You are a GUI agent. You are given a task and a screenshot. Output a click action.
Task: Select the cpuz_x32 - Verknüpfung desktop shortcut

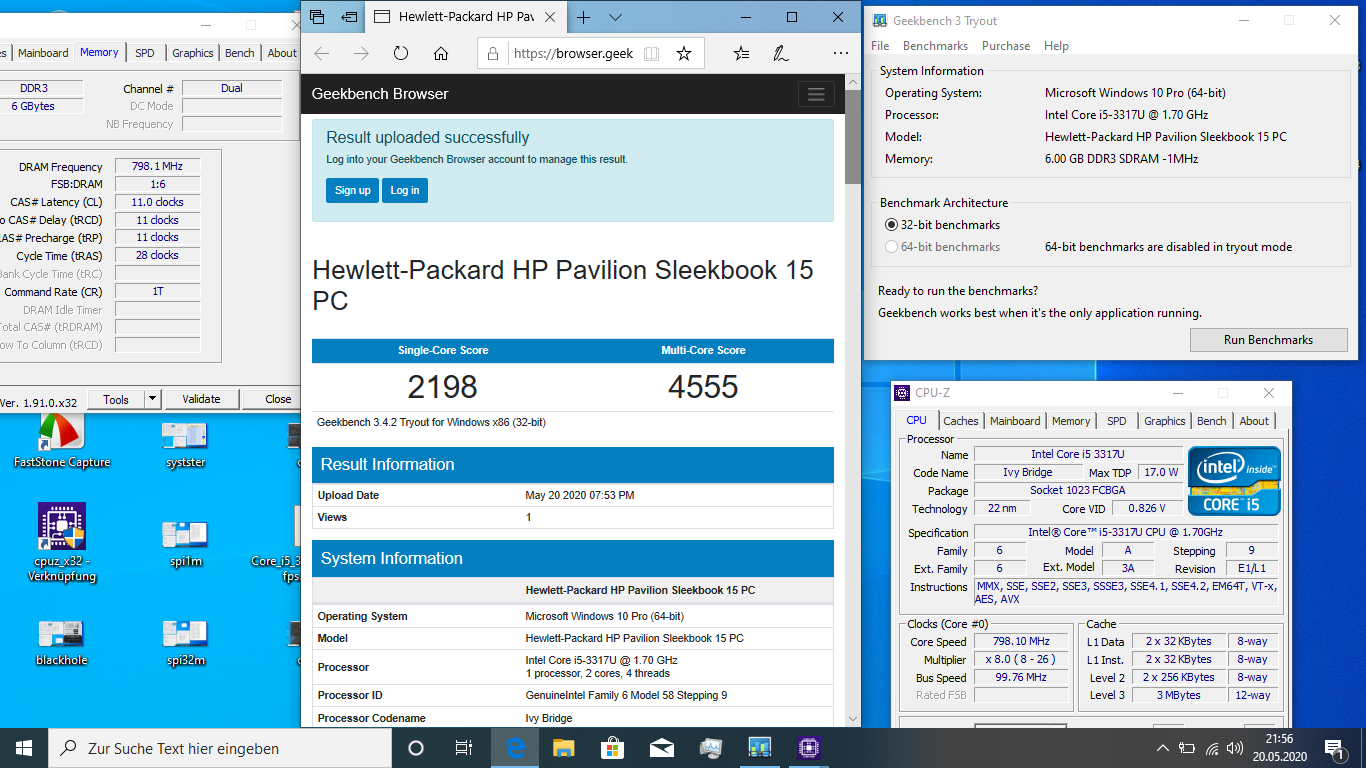coord(62,542)
